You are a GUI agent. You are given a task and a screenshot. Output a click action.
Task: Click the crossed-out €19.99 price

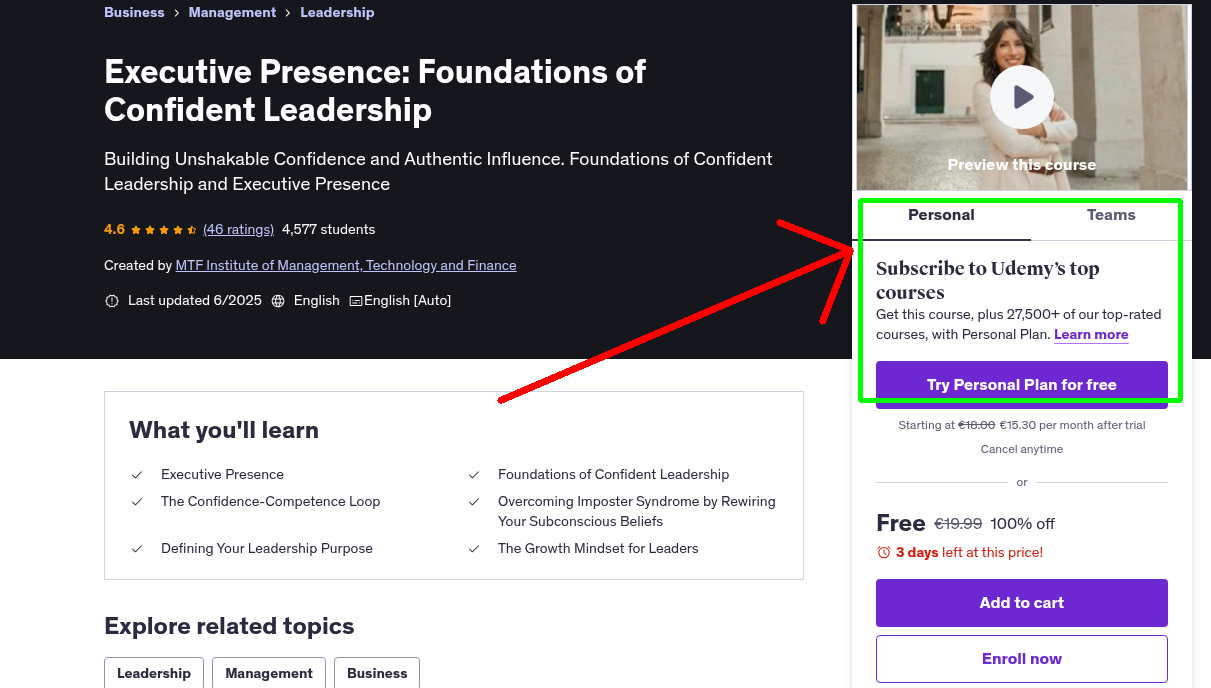[x=958, y=524]
